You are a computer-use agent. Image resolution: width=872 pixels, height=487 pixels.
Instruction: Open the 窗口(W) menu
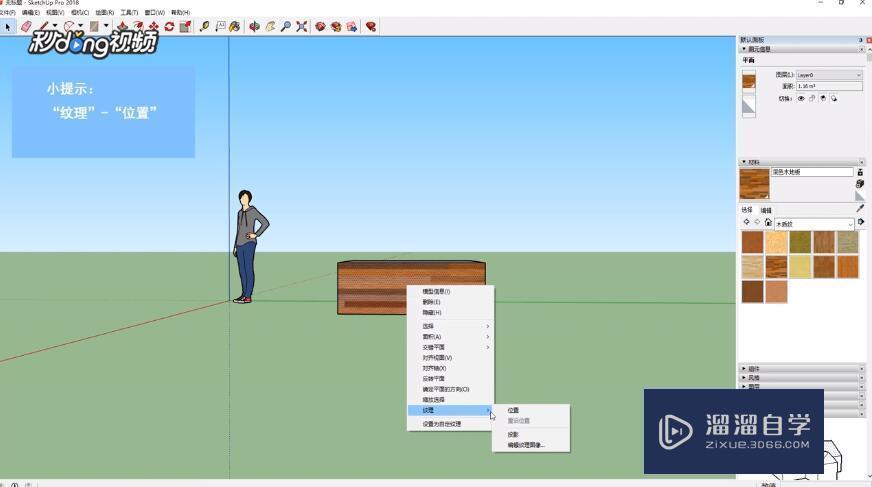click(155, 13)
